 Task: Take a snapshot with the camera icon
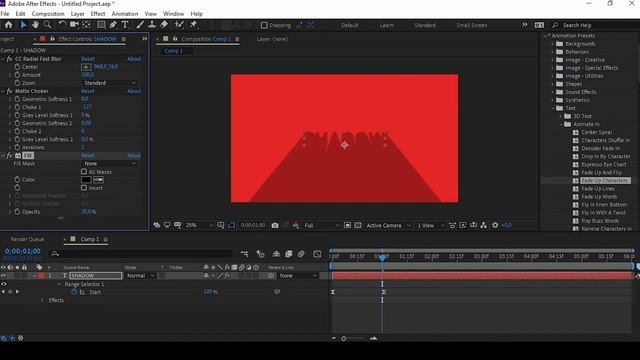point(275,225)
